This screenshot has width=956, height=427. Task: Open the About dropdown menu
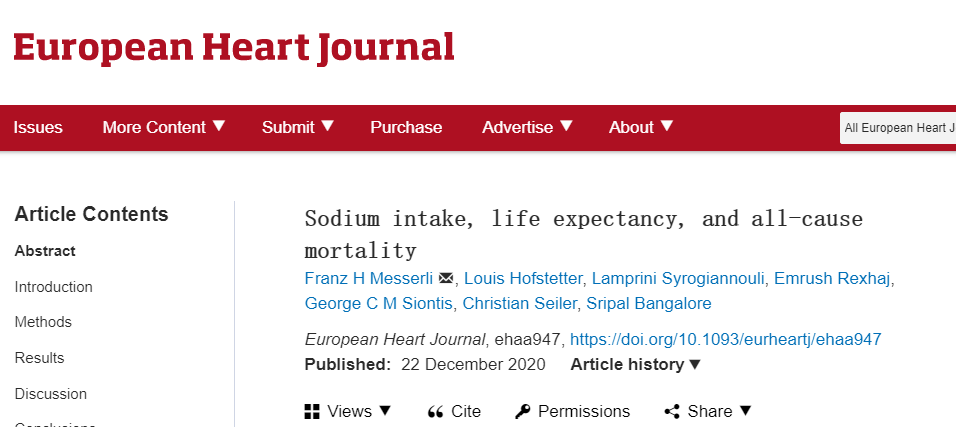coord(641,127)
